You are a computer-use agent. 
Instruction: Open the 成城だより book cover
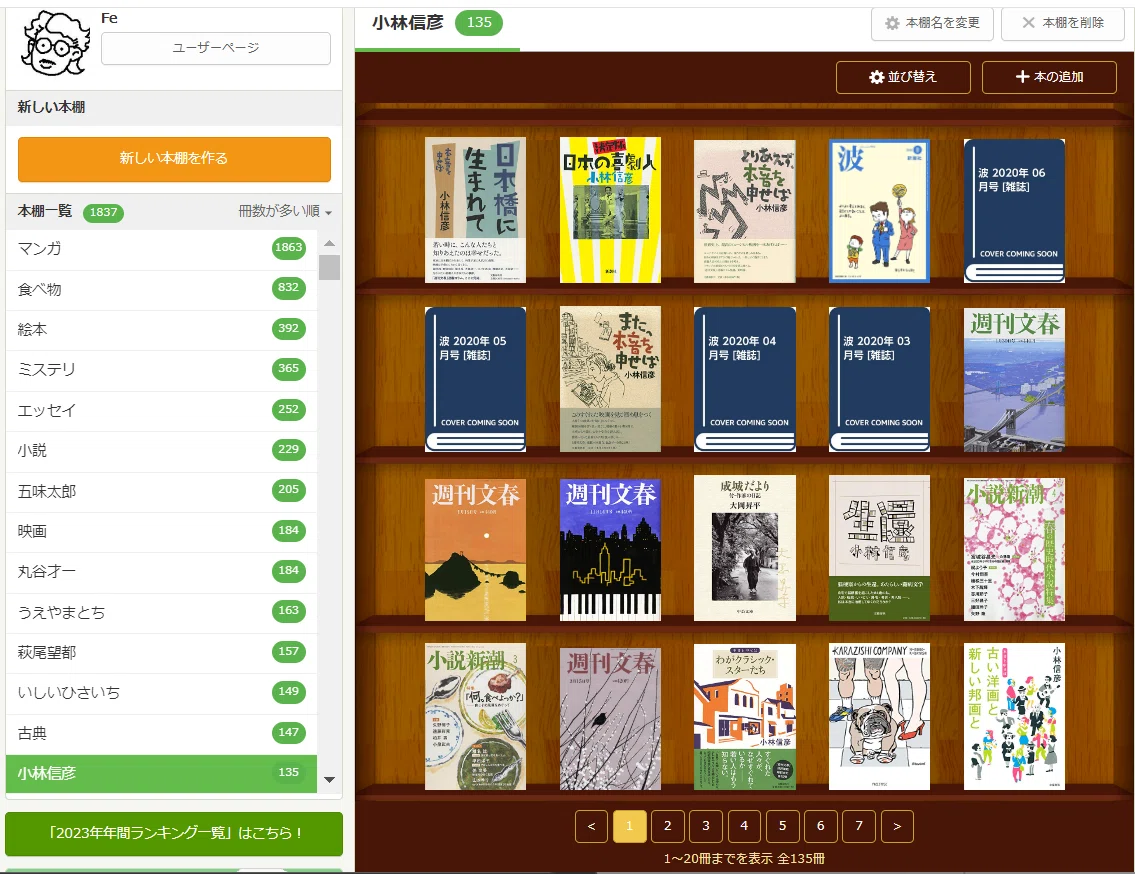click(745, 548)
